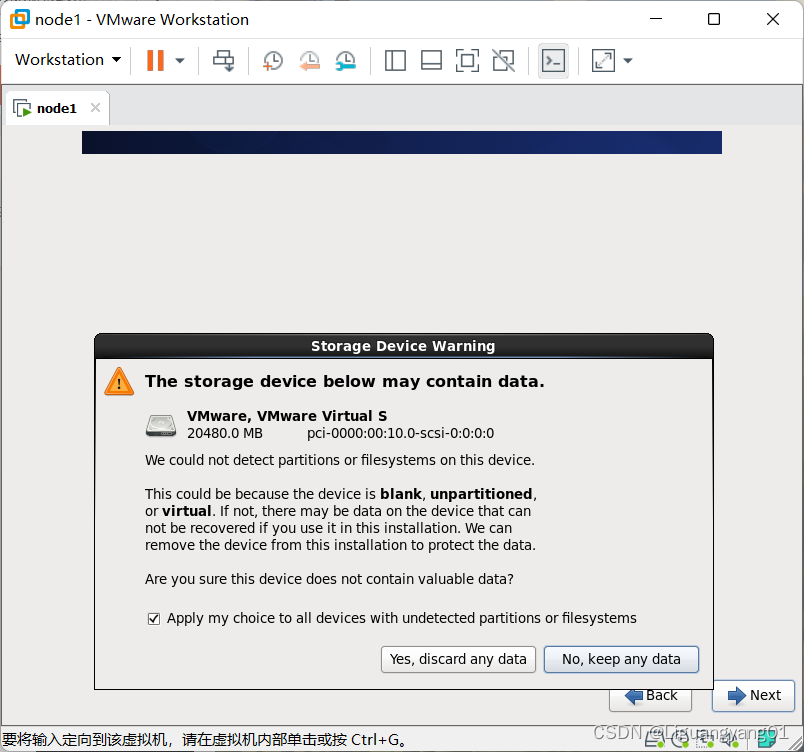Click the stretch guest display icon
The height and width of the screenshot is (752, 804).
[603, 60]
